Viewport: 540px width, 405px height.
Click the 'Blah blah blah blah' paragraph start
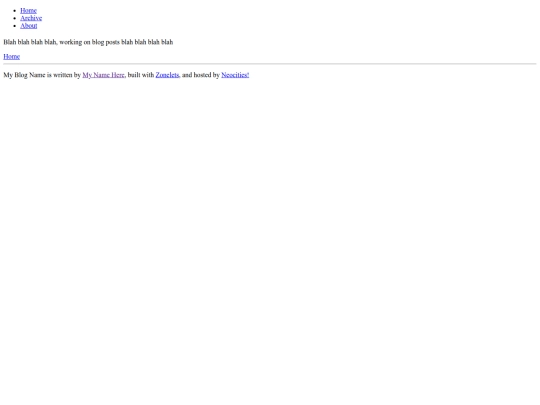[30, 42]
